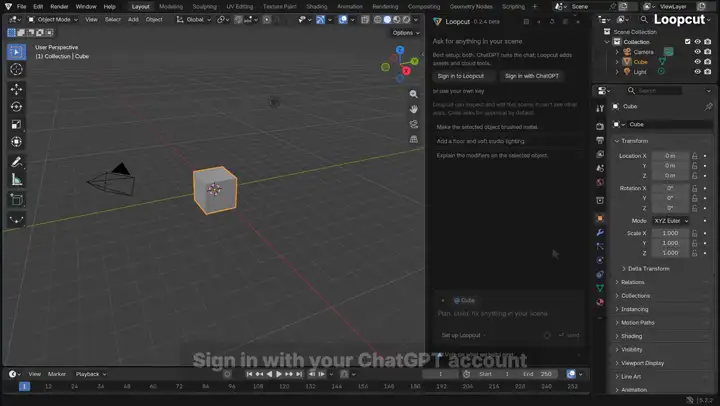Open the Output properties tab
Screen dimensions: 720x406
click(x=600, y=140)
